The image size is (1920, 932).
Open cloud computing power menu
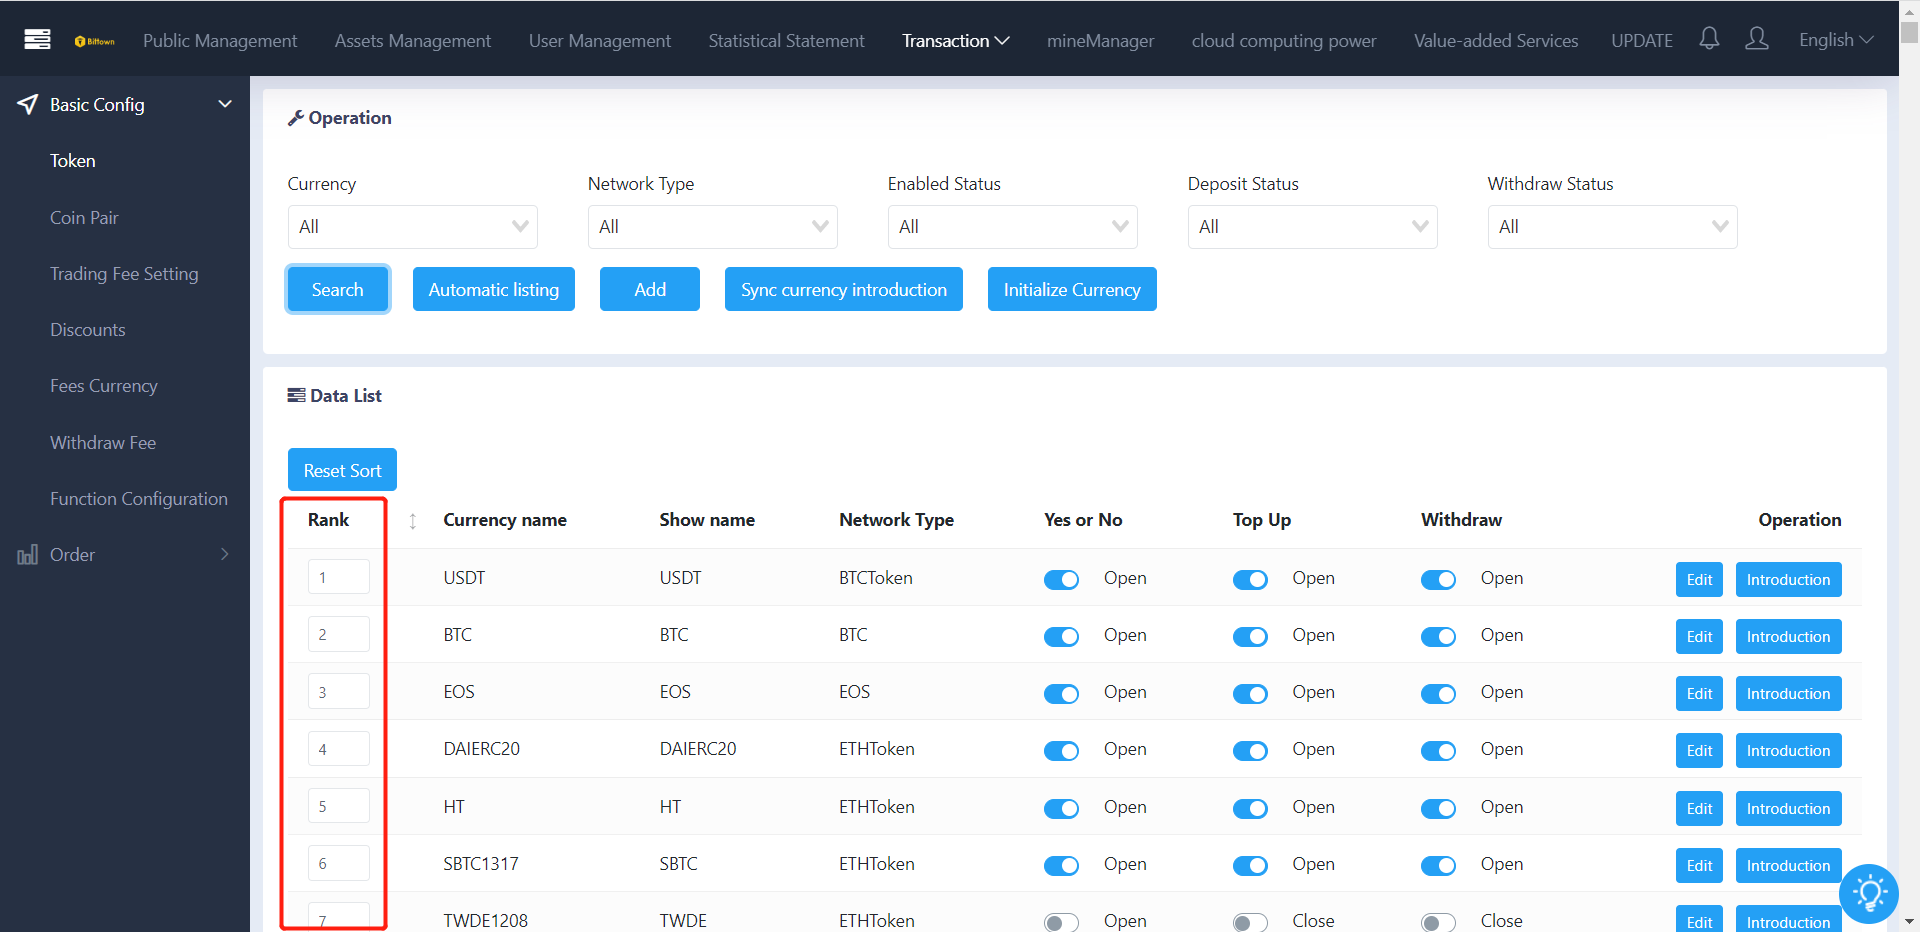click(x=1284, y=41)
